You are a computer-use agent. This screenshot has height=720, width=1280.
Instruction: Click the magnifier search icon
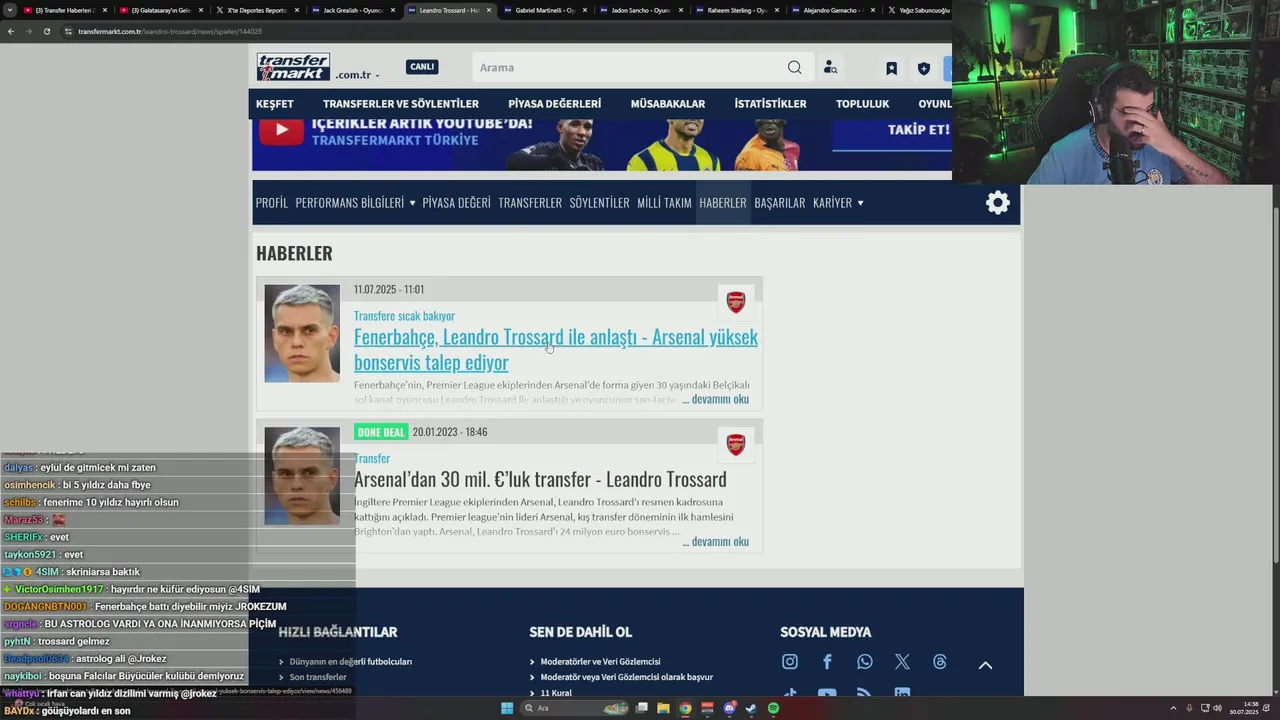794,67
